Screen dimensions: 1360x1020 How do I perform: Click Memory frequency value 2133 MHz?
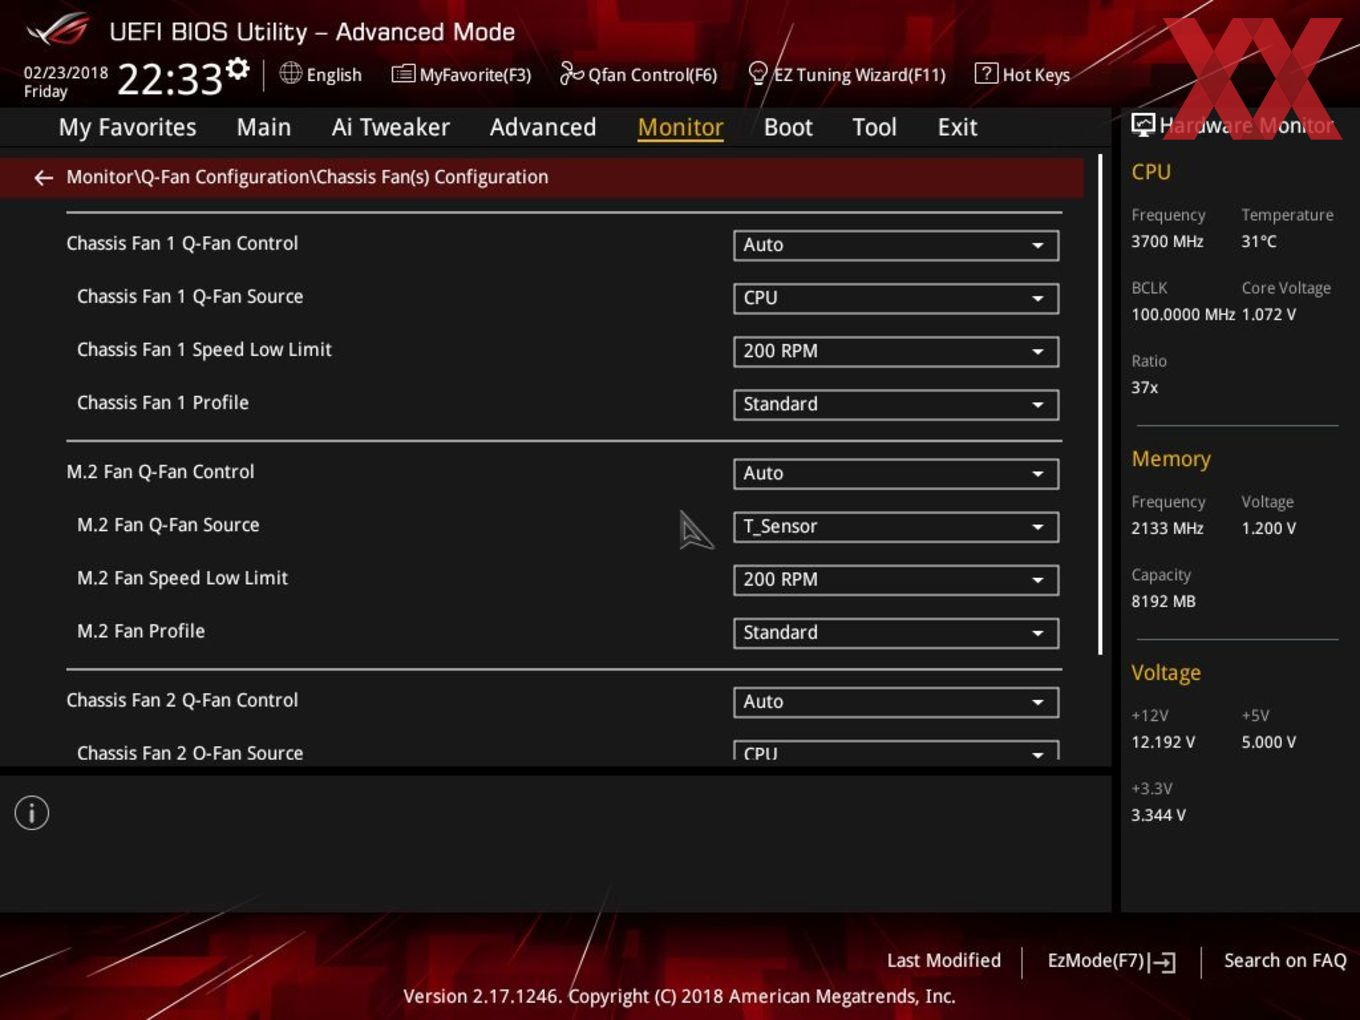pos(1167,528)
